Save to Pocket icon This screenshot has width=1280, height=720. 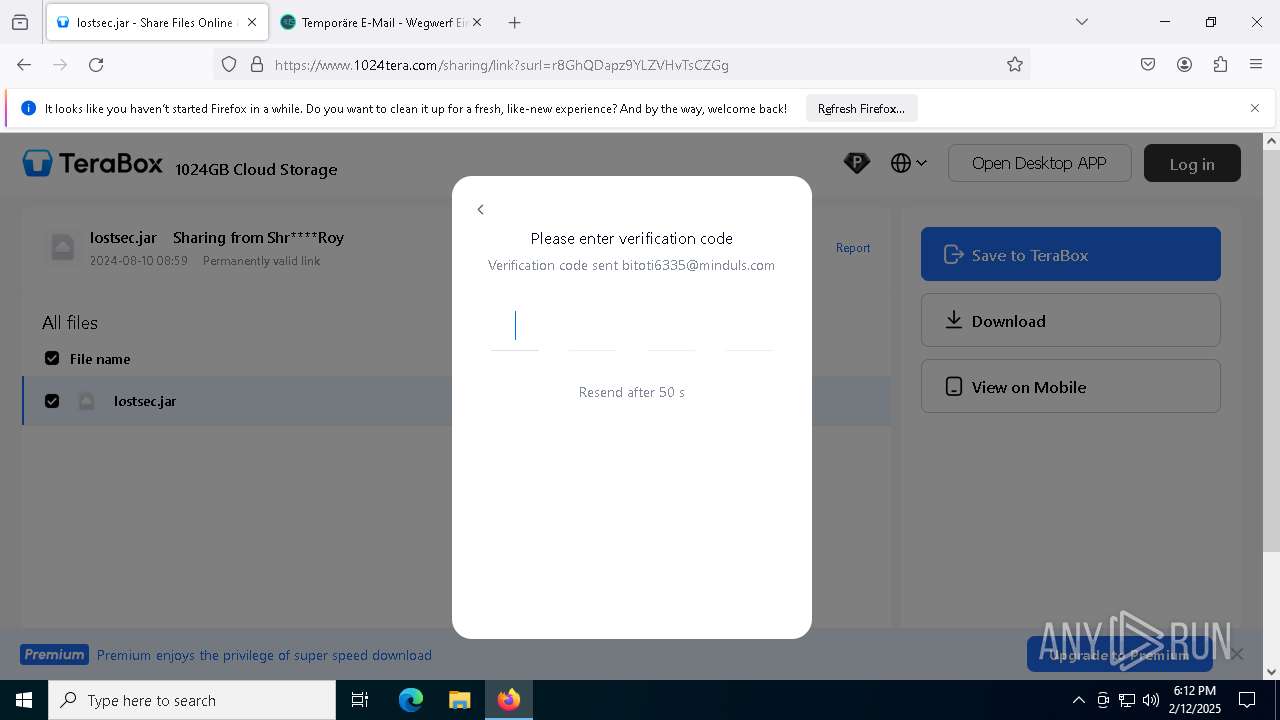[x=1148, y=64]
